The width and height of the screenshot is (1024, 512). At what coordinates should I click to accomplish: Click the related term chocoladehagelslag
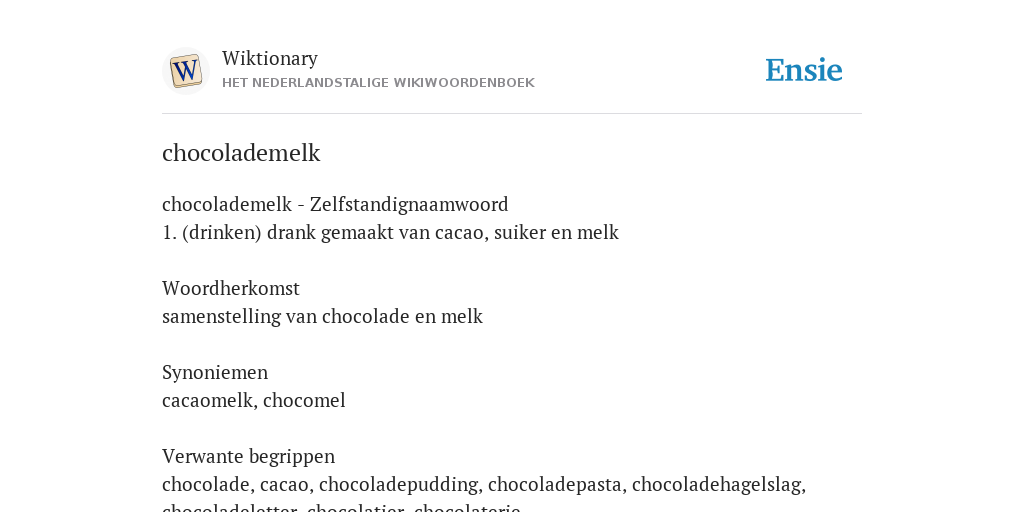tap(716, 485)
